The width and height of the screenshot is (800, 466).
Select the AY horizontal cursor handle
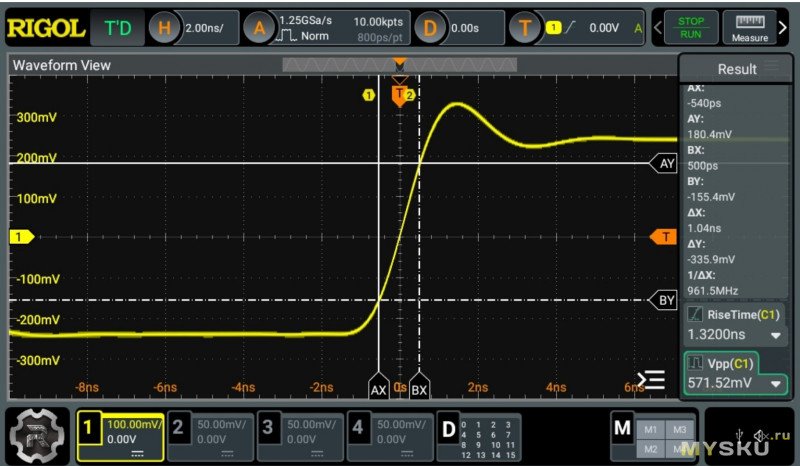pos(665,163)
